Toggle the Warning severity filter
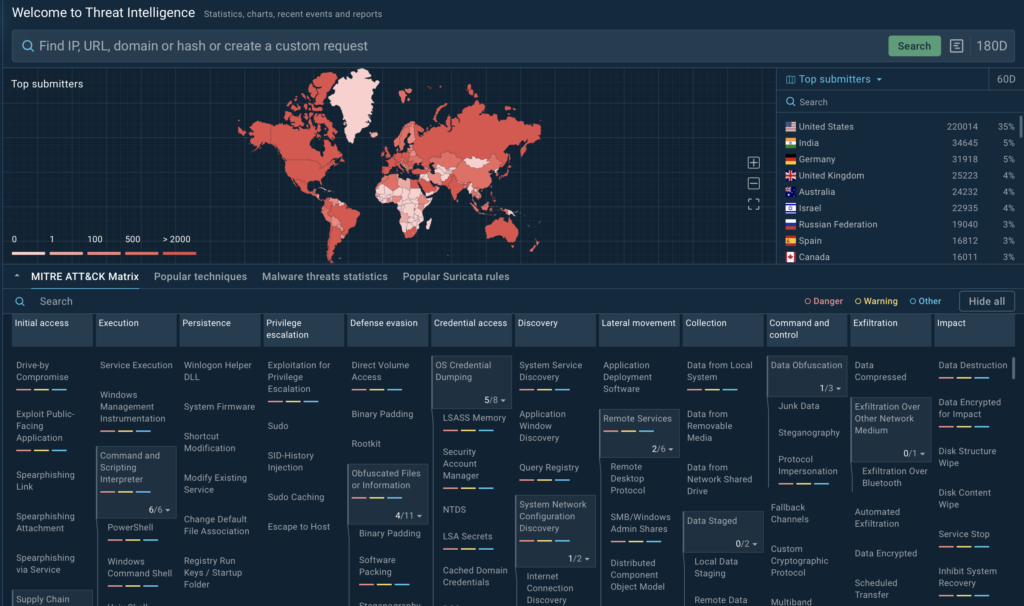 876,301
